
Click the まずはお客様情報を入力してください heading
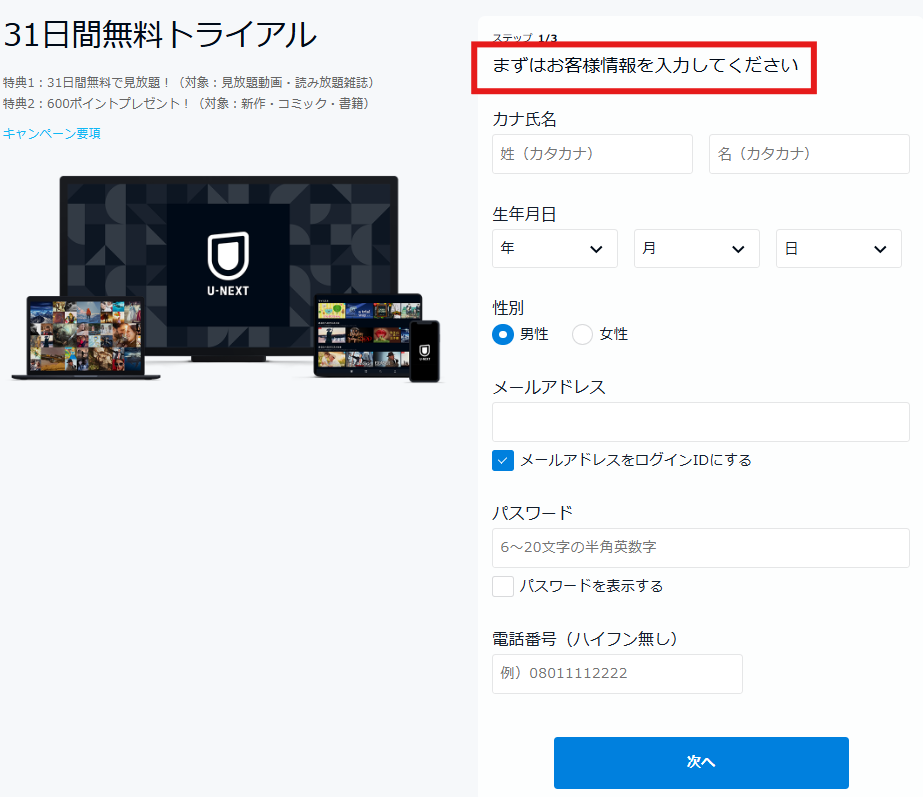pyautogui.click(x=645, y=66)
